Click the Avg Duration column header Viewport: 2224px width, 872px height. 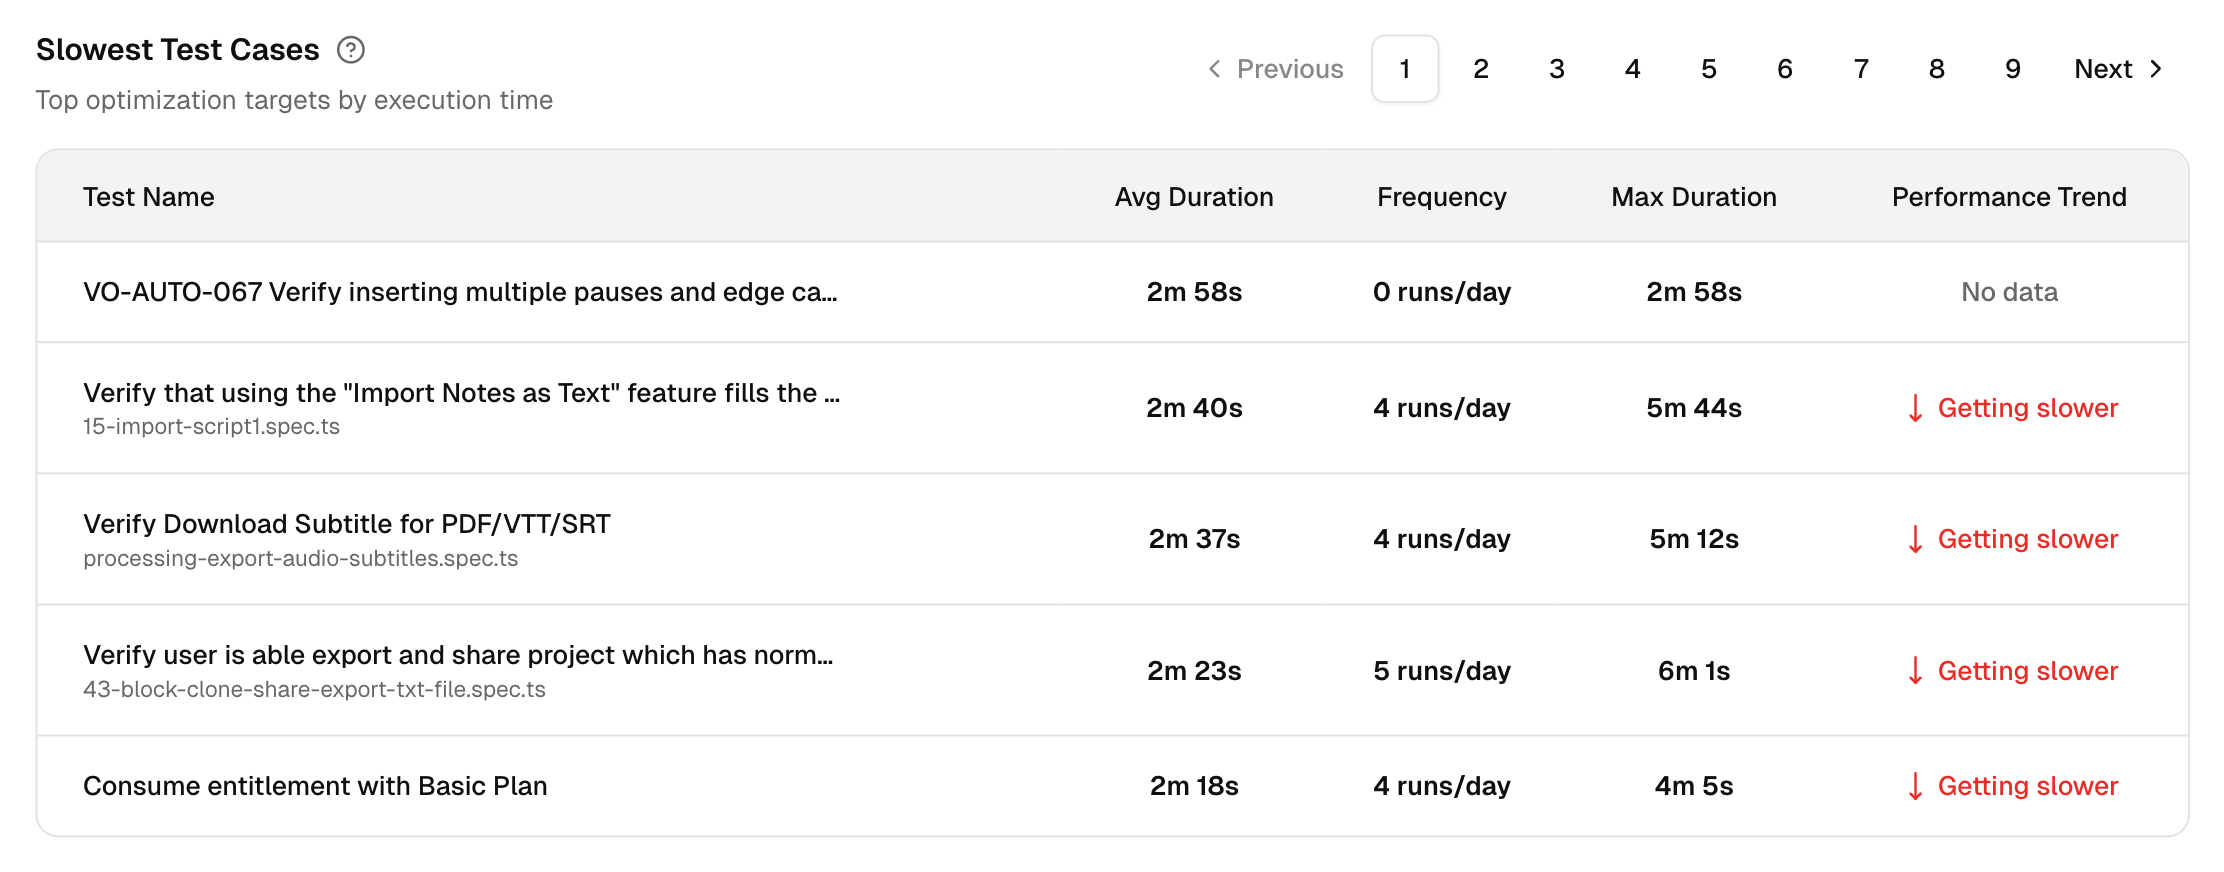[1194, 197]
